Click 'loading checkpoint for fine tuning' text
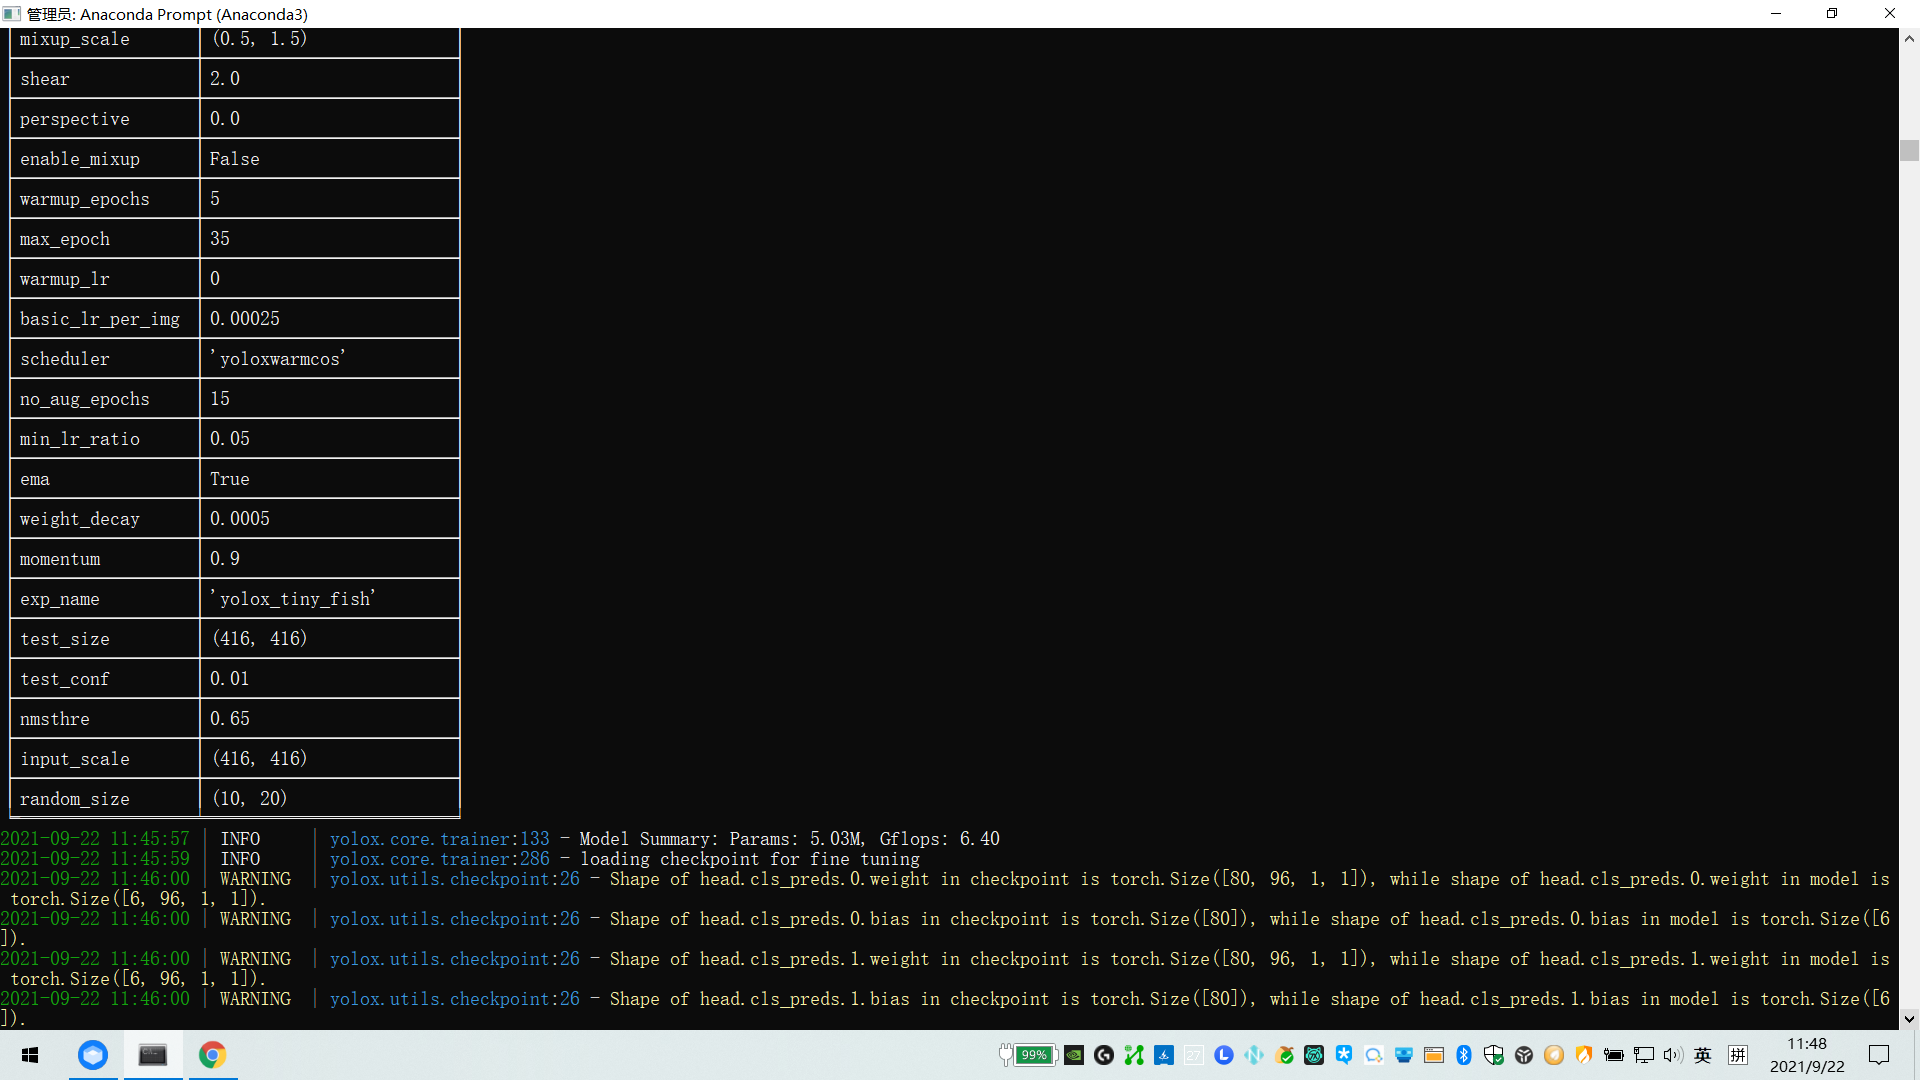This screenshot has width=1920, height=1080. pos(750,859)
